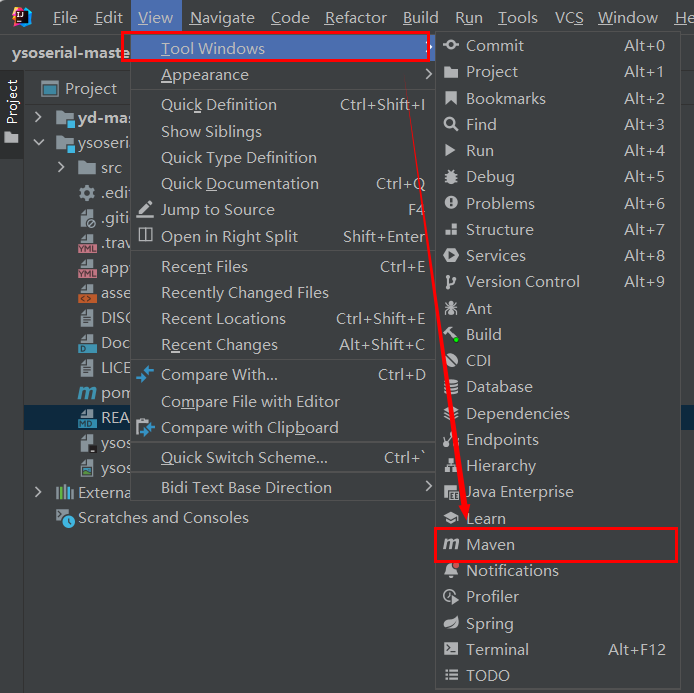The image size is (694, 693).
Task: Expand the yd-mas project folder
Action: pos(38,117)
